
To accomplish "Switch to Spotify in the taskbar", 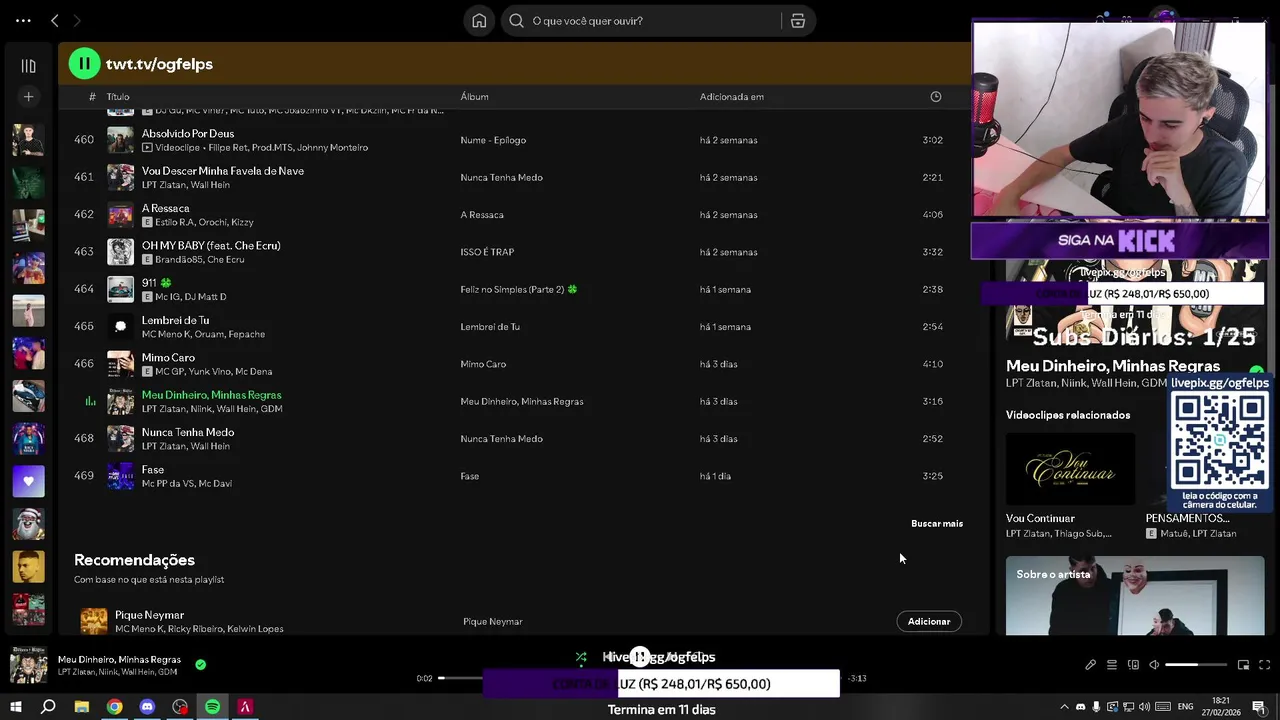I will 212,707.
